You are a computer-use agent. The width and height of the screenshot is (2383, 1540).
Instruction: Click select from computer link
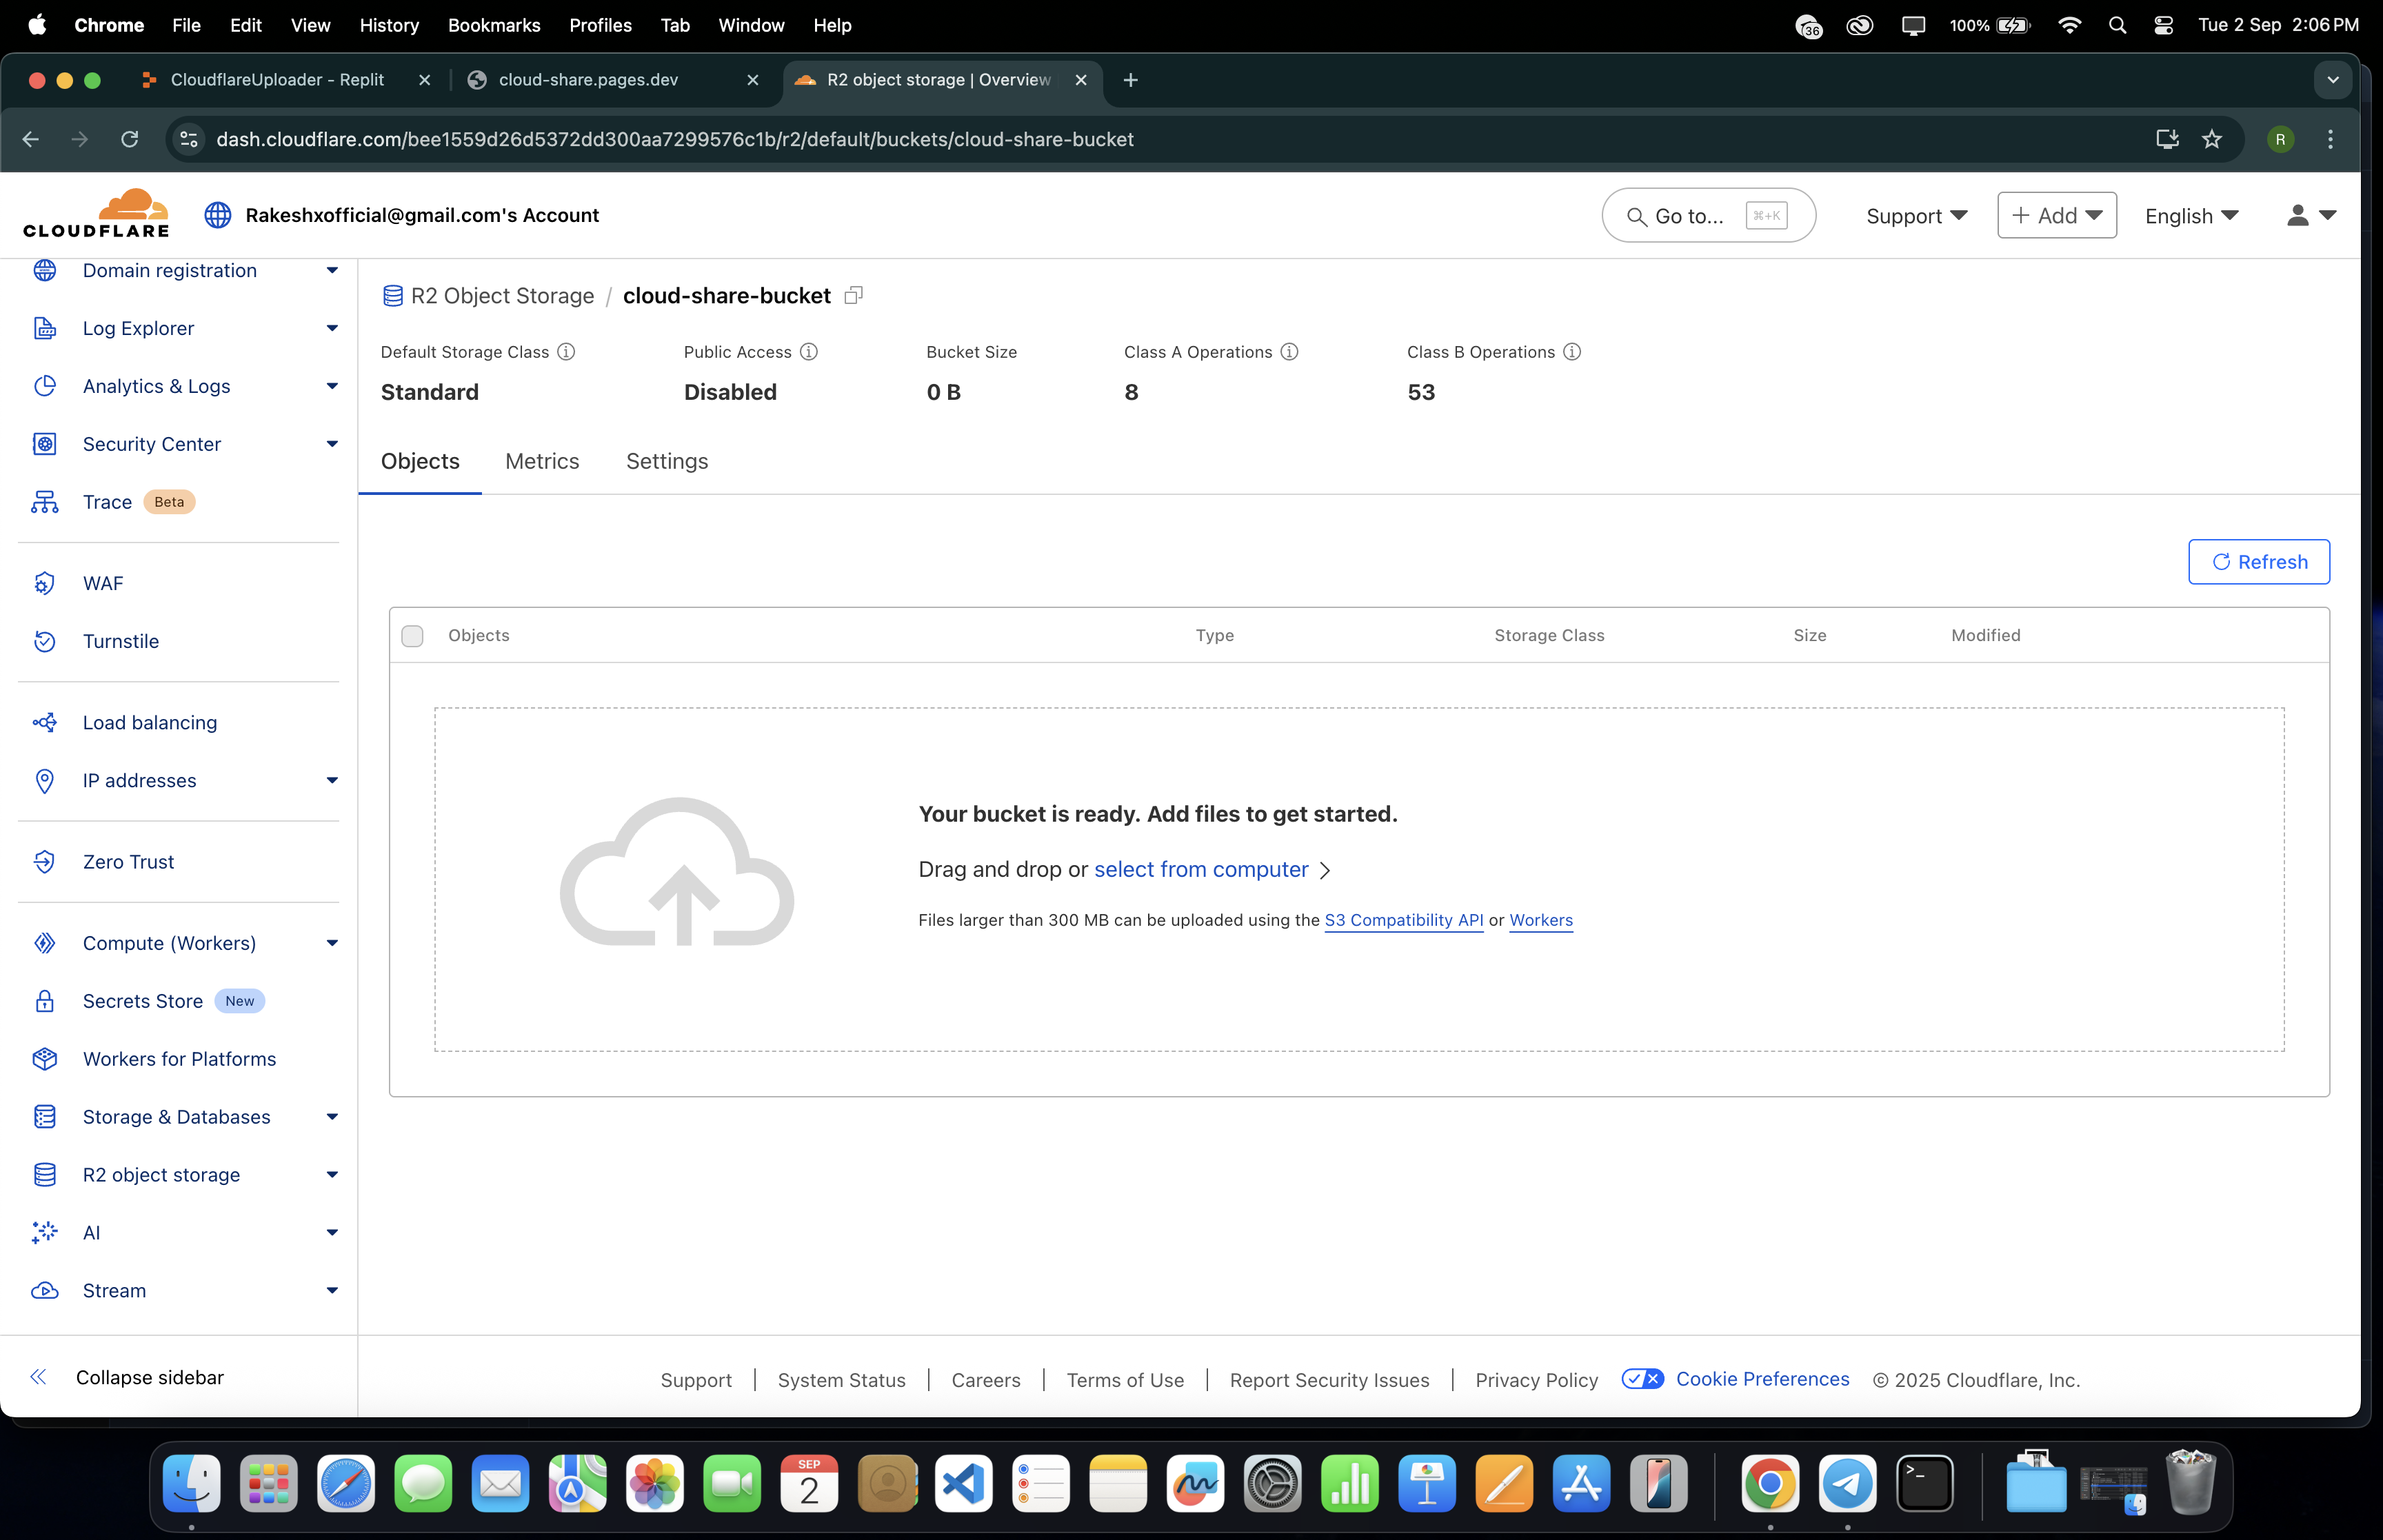[x=1201, y=869]
